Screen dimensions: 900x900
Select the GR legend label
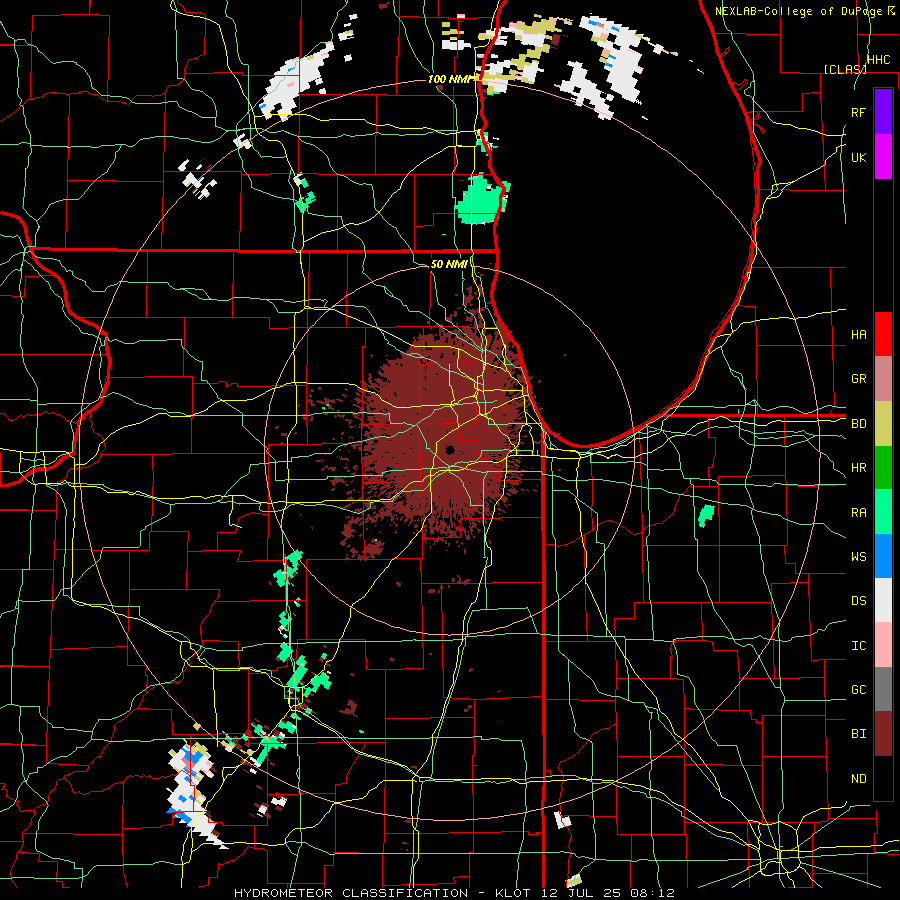[858, 379]
